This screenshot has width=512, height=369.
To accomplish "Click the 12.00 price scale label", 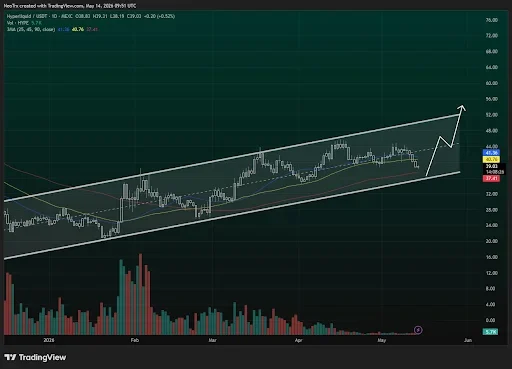I will pos(492,273).
